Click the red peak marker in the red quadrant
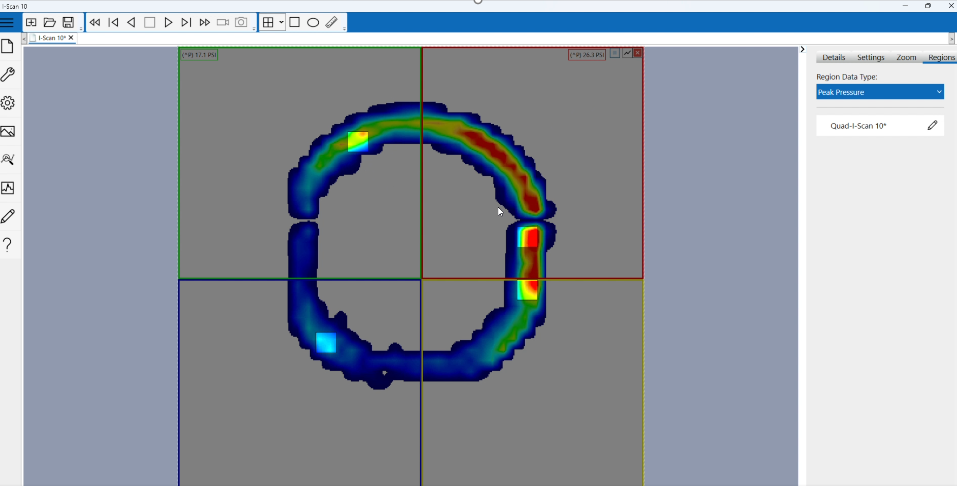The width and height of the screenshot is (957, 486). [528, 237]
